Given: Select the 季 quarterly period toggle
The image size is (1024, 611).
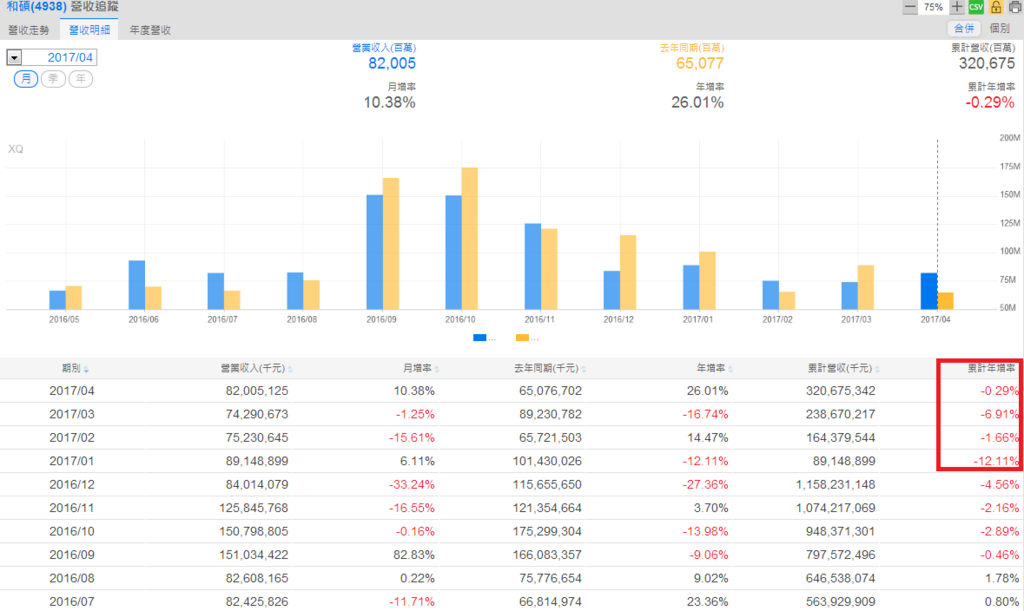Looking at the screenshot, I should point(54,79).
